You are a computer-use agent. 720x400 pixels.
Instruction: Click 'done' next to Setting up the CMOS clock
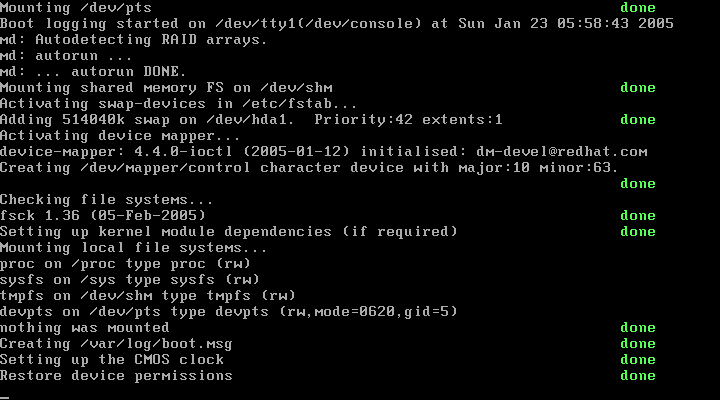pyautogui.click(x=638, y=360)
